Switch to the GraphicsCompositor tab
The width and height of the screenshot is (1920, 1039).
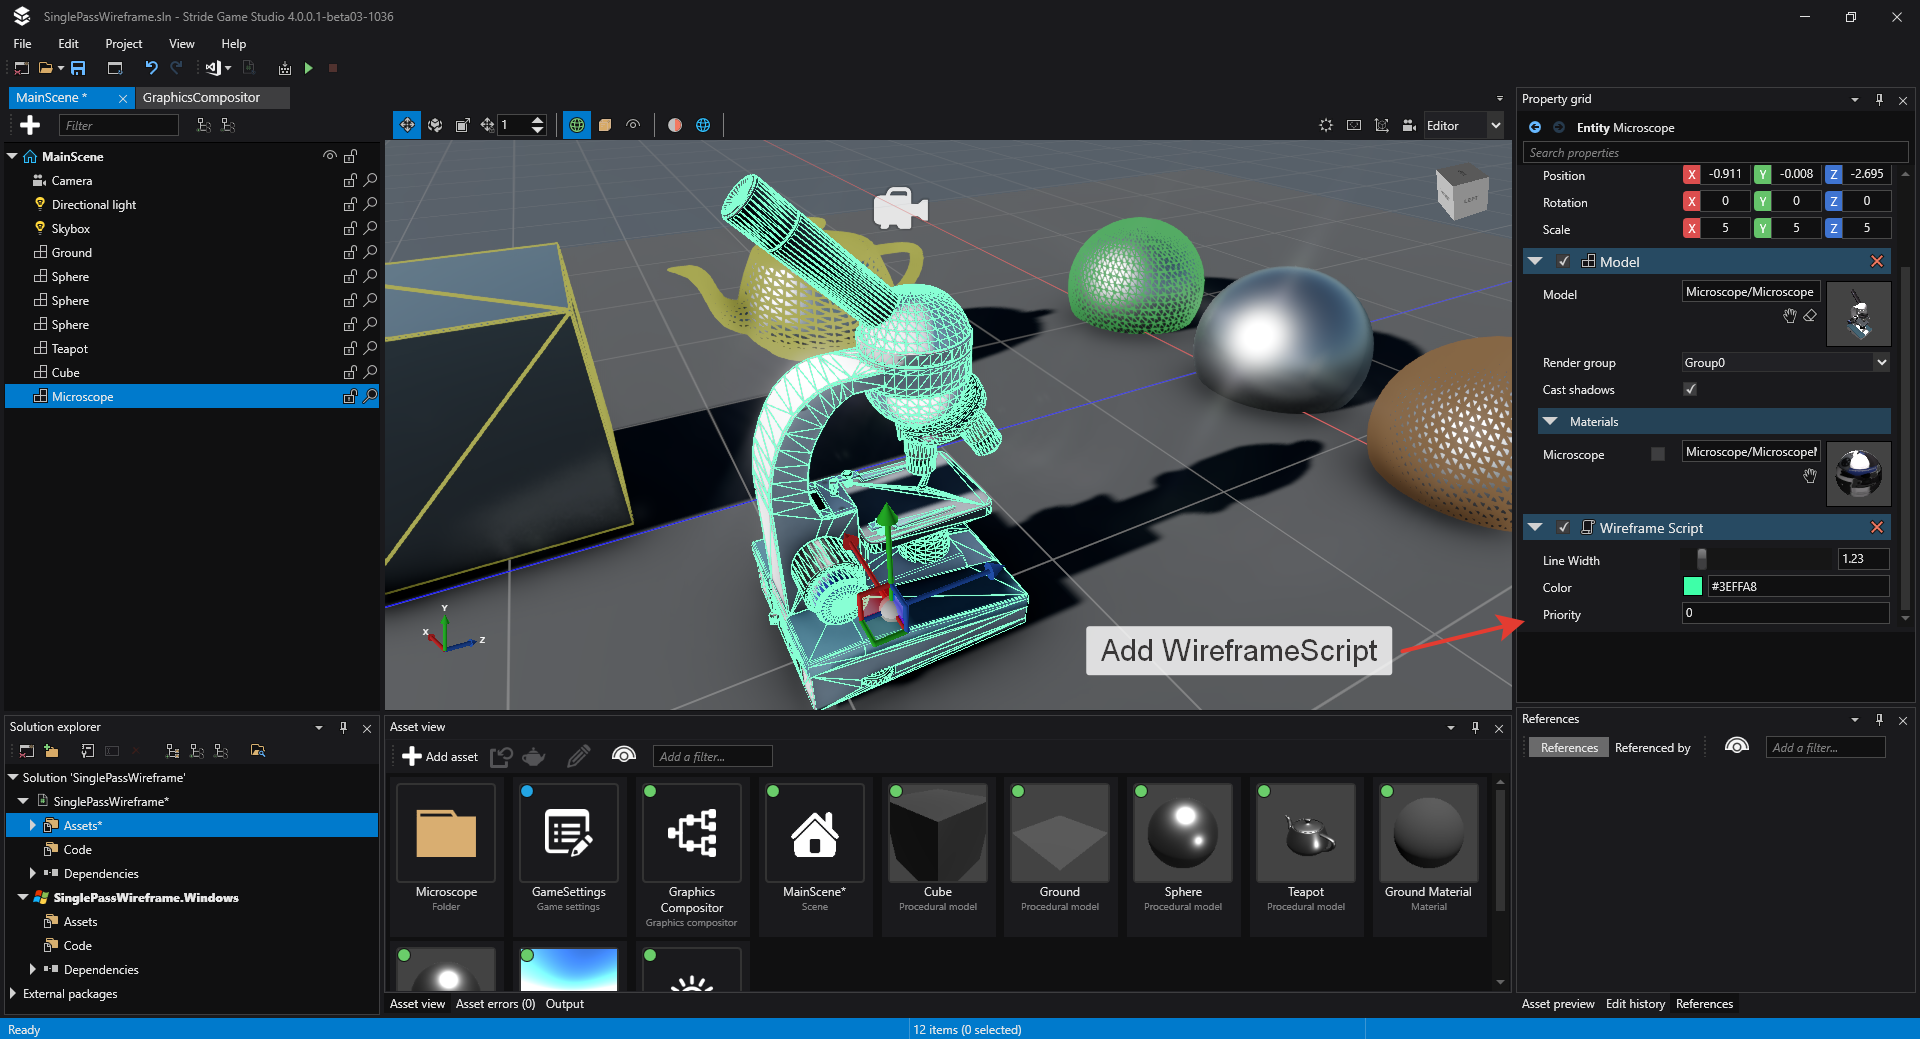click(x=201, y=98)
